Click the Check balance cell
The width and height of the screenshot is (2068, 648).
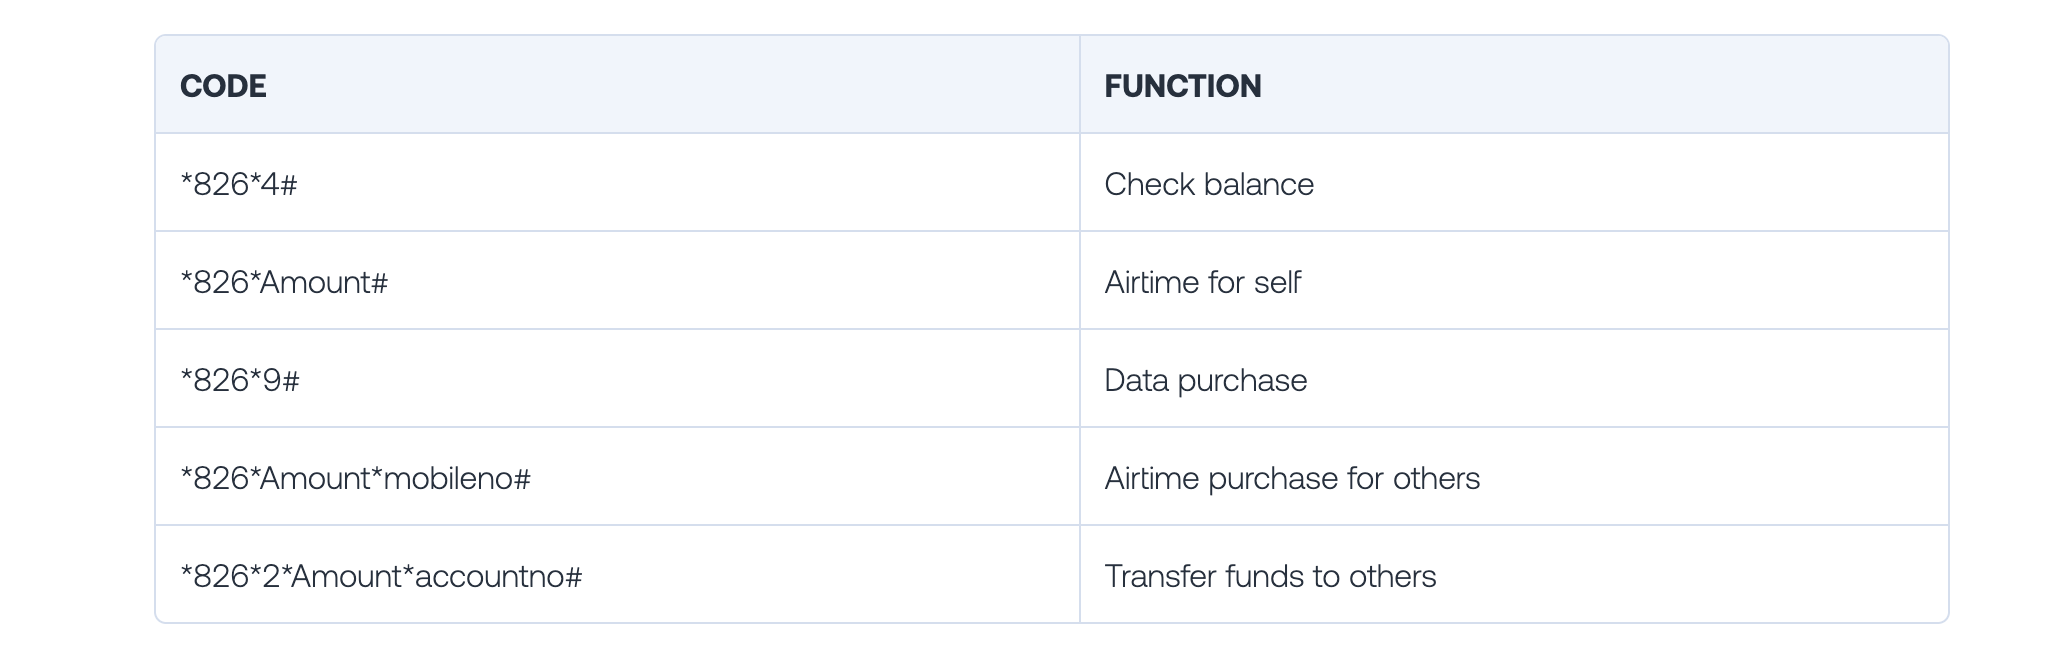pyautogui.click(x=1514, y=183)
